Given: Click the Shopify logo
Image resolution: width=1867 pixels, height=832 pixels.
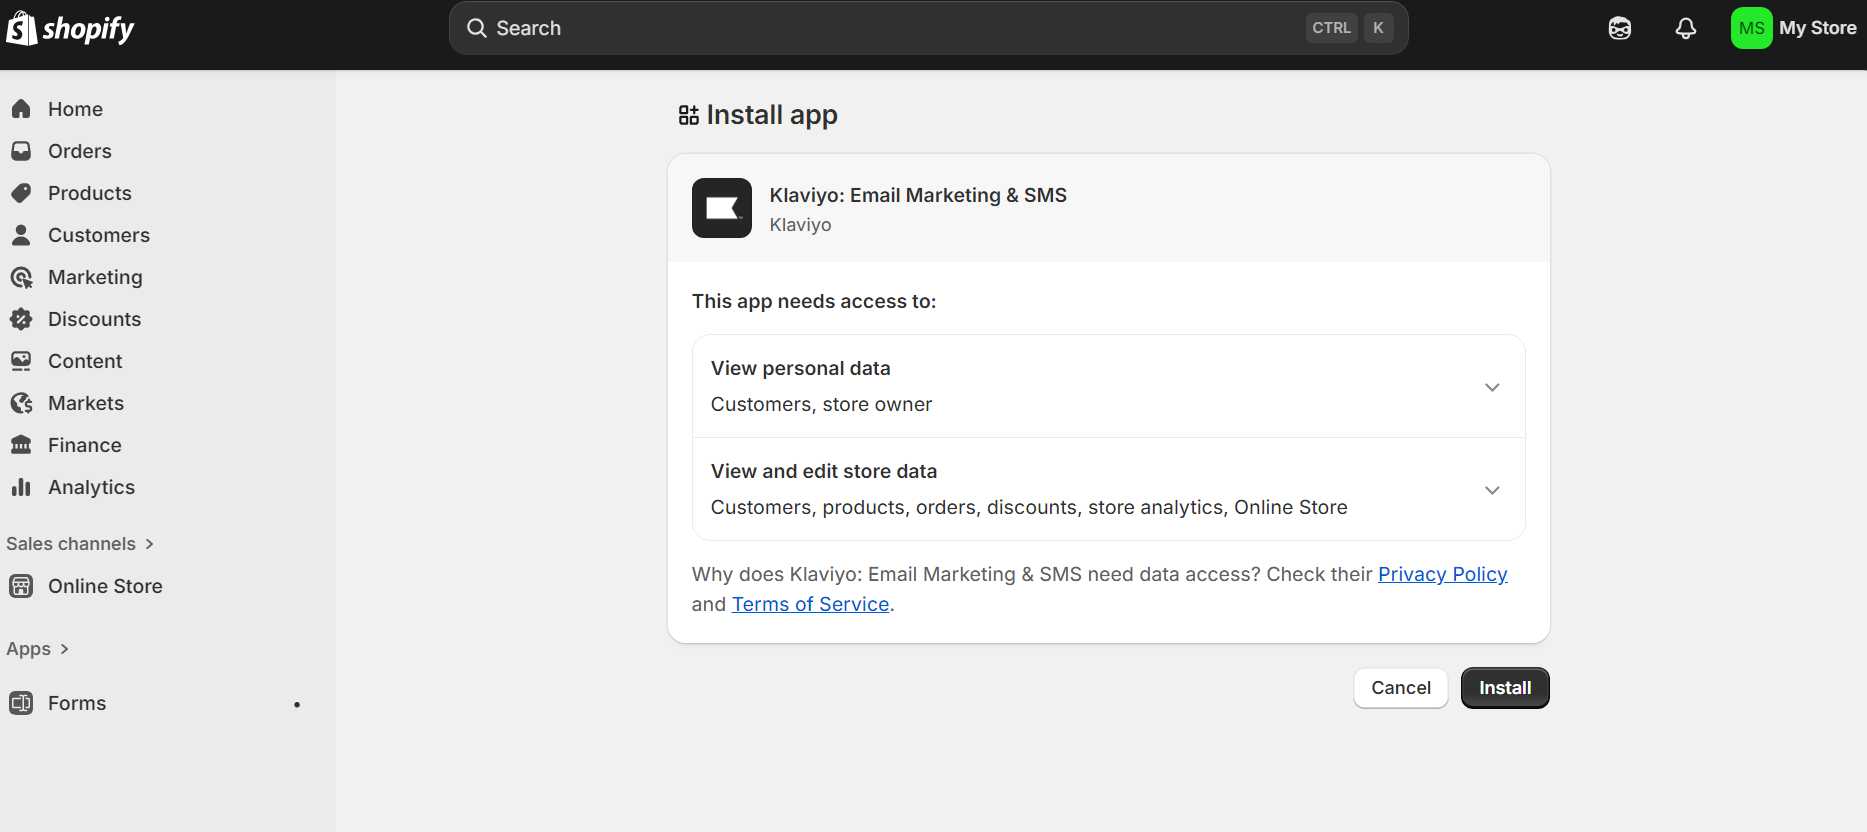Looking at the screenshot, I should coord(70,29).
